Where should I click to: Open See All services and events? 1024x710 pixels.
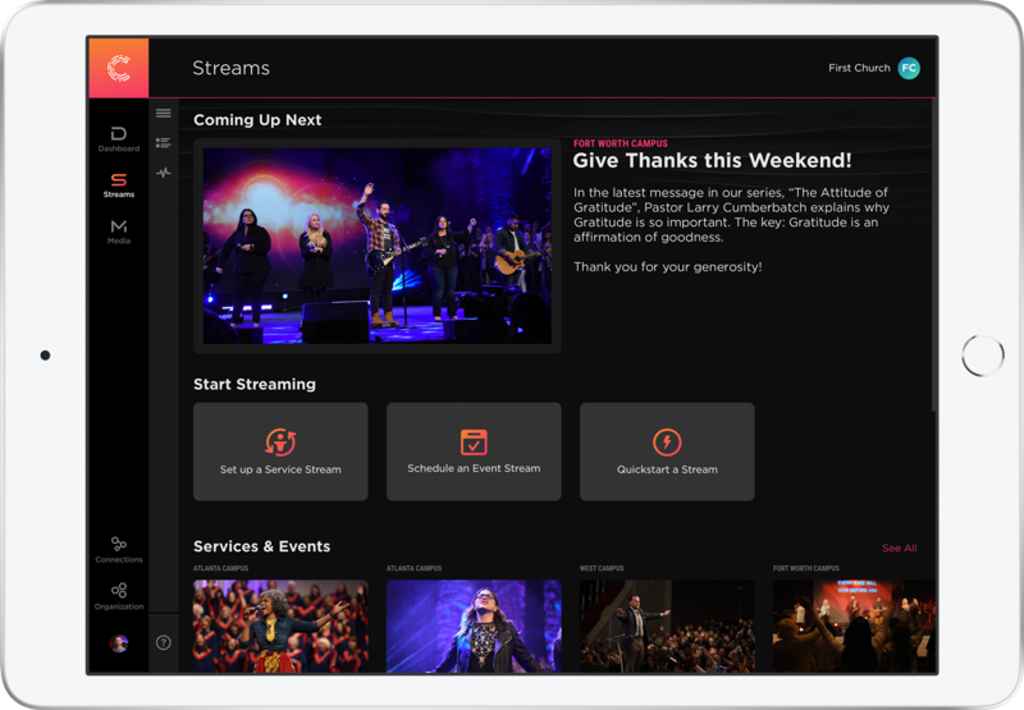pyautogui.click(x=899, y=548)
